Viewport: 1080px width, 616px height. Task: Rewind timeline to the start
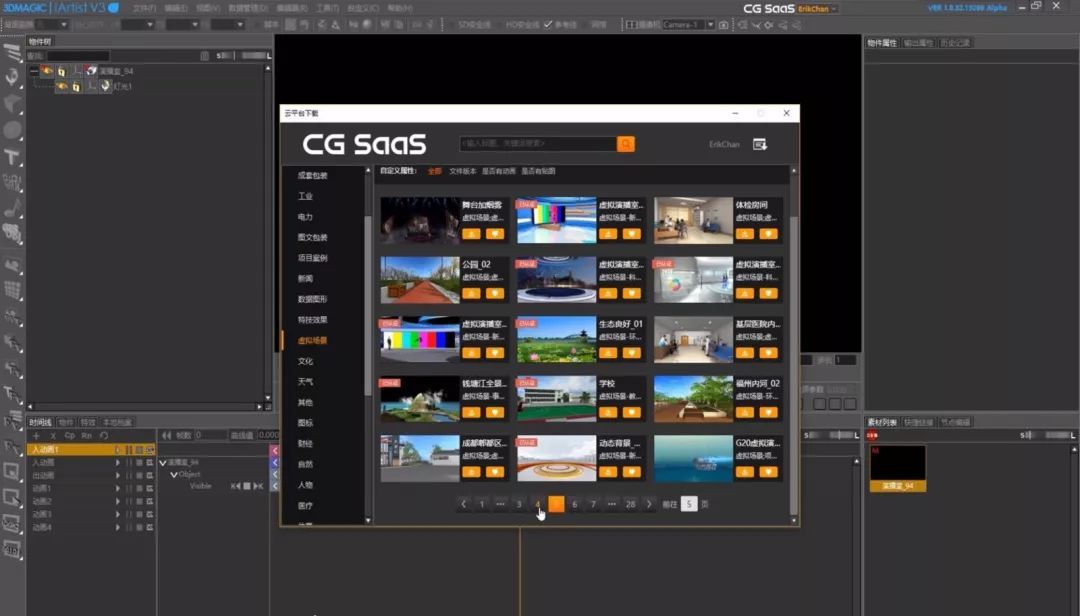(x=167, y=435)
